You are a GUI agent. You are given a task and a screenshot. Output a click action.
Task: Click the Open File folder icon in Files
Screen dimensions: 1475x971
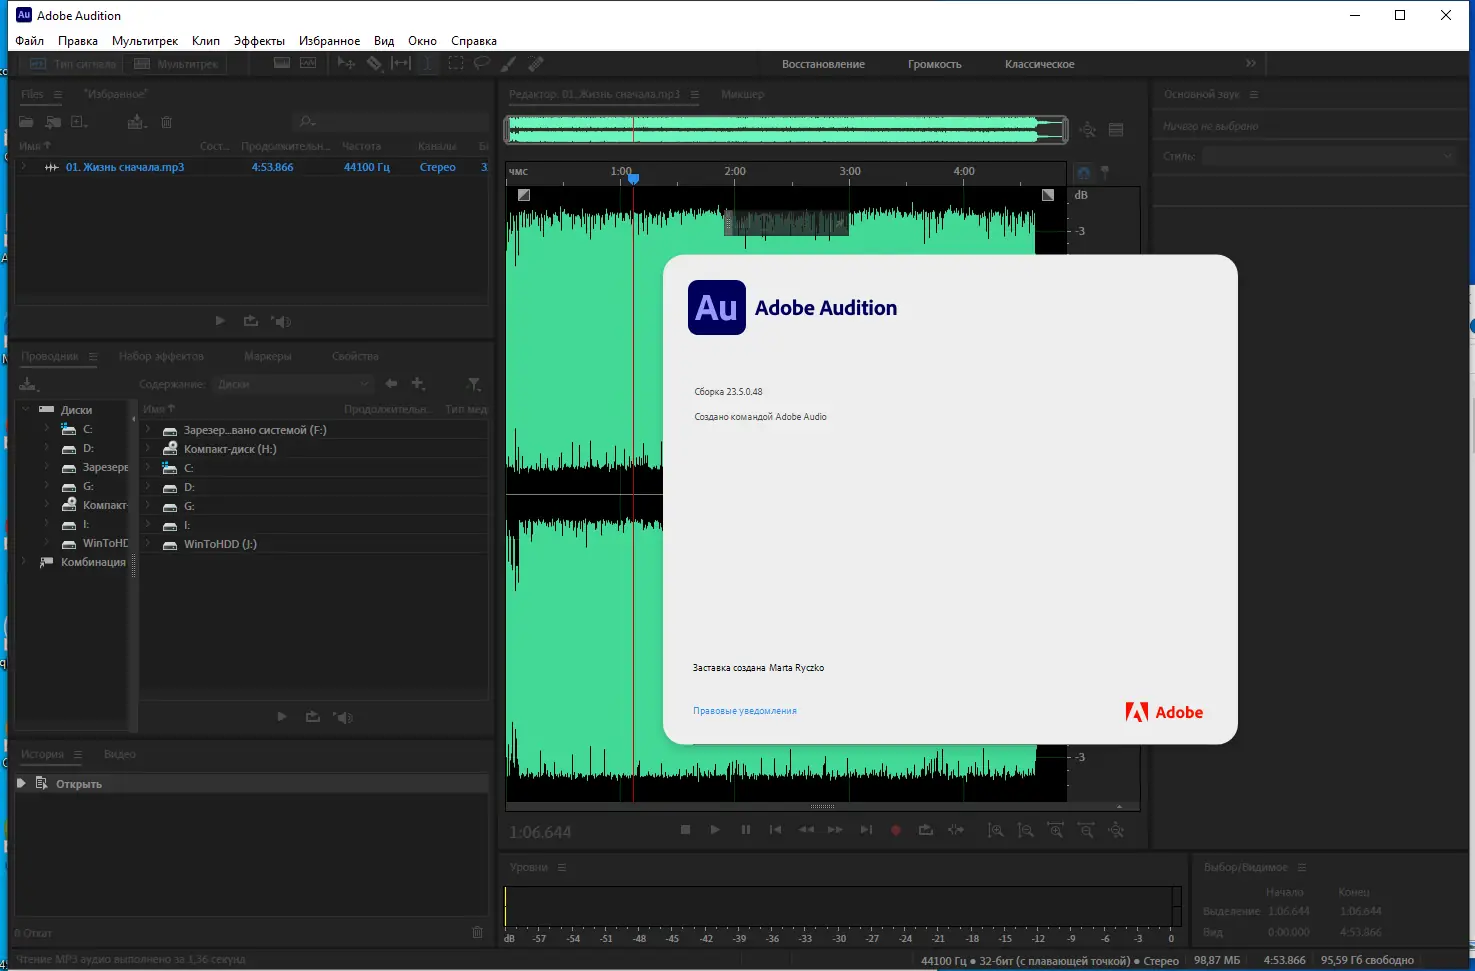[x=27, y=122]
